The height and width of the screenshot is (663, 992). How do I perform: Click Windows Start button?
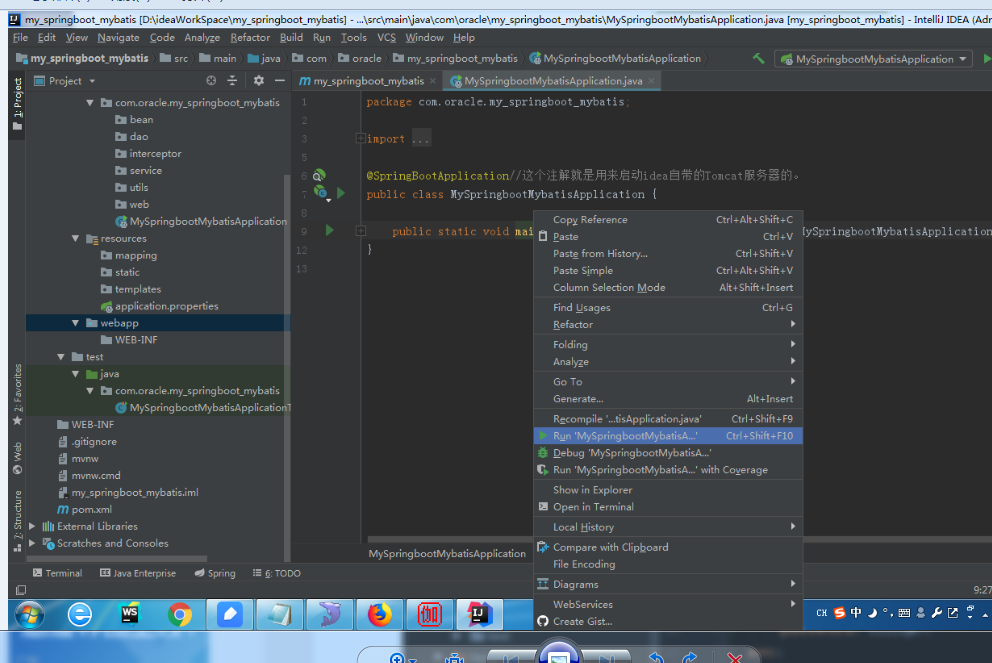[x=29, y=614]
